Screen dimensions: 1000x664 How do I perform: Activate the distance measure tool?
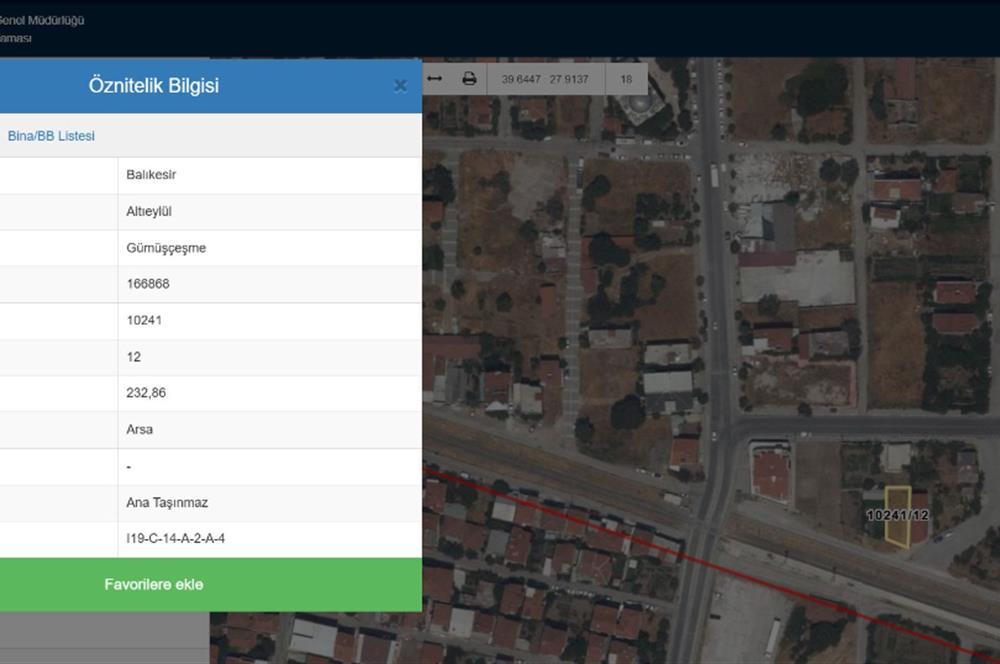click(434, 78)
